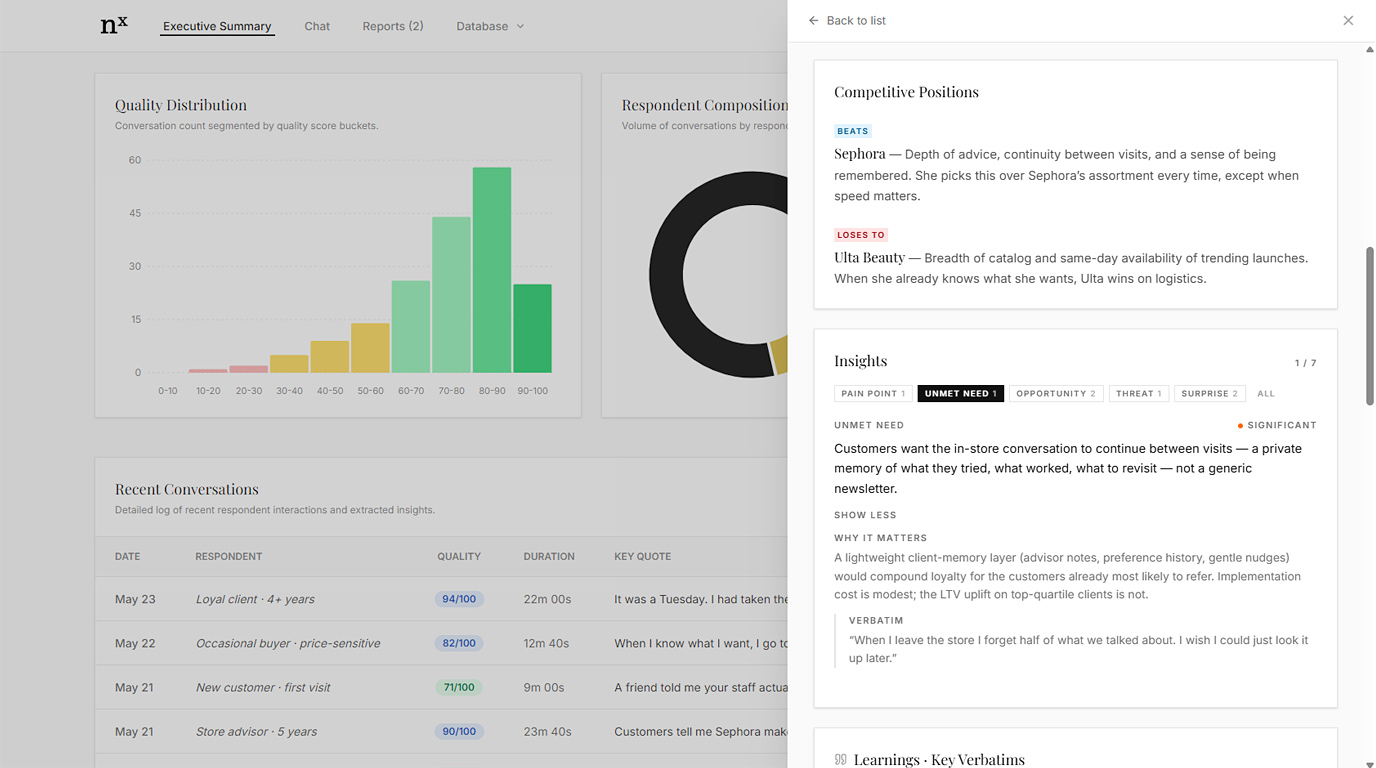Open Occasional buyer · price-sensitive row
Viewport: 1376px width, 768px height.
(441, 643)
